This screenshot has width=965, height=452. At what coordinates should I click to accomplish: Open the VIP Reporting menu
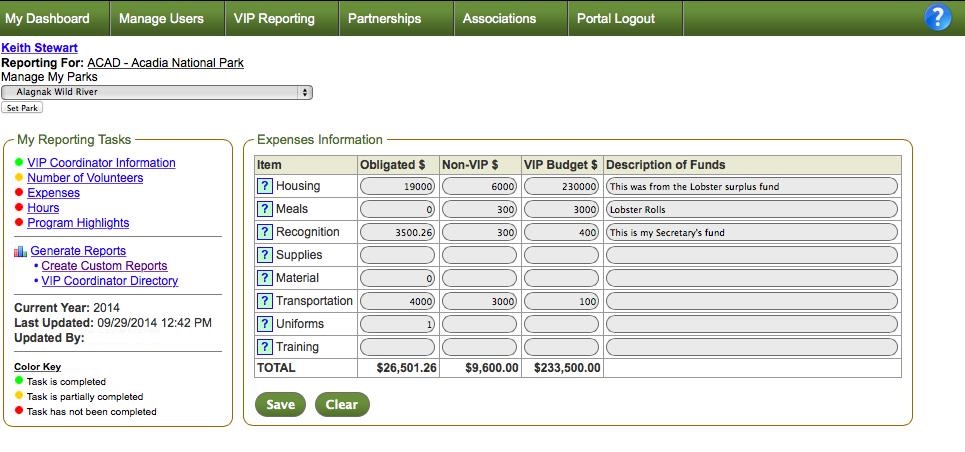click(x=274, y=18)
